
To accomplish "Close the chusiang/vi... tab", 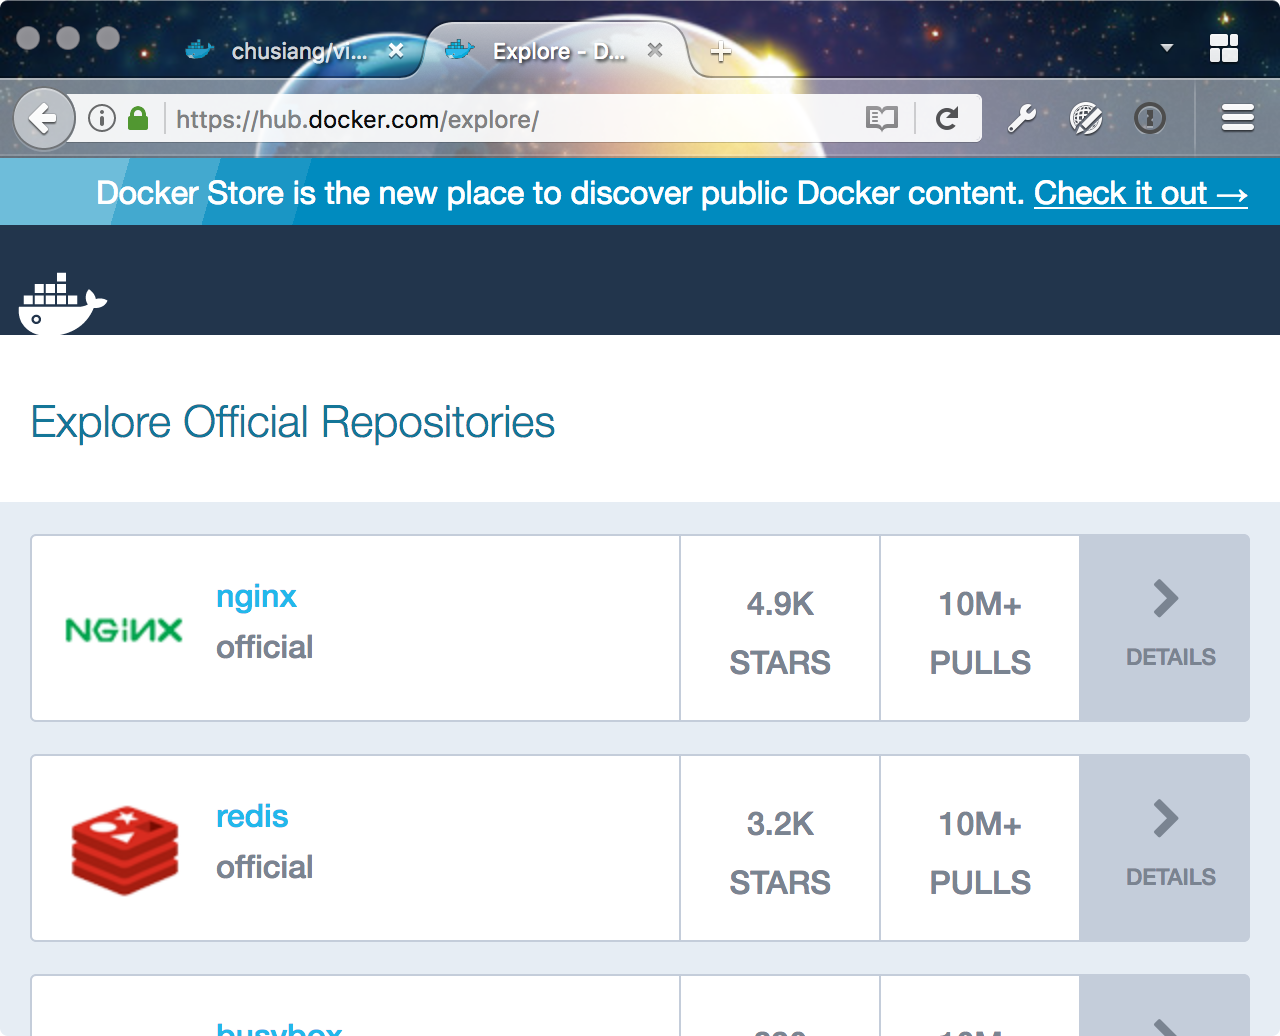I will pyautogui.click(x=396, y=50).
